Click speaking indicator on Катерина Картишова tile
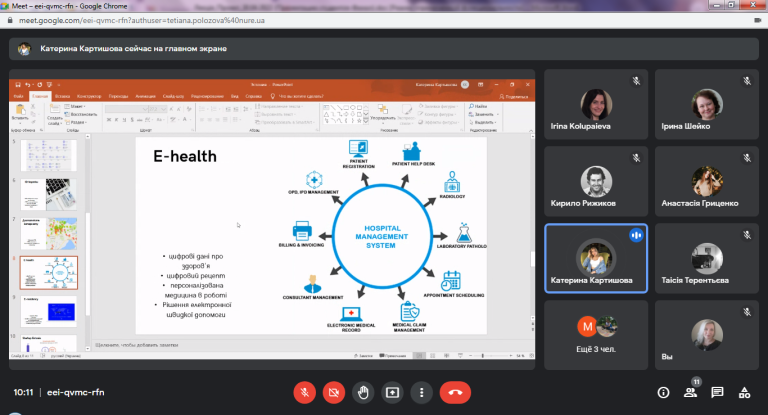 click(636, 235)
